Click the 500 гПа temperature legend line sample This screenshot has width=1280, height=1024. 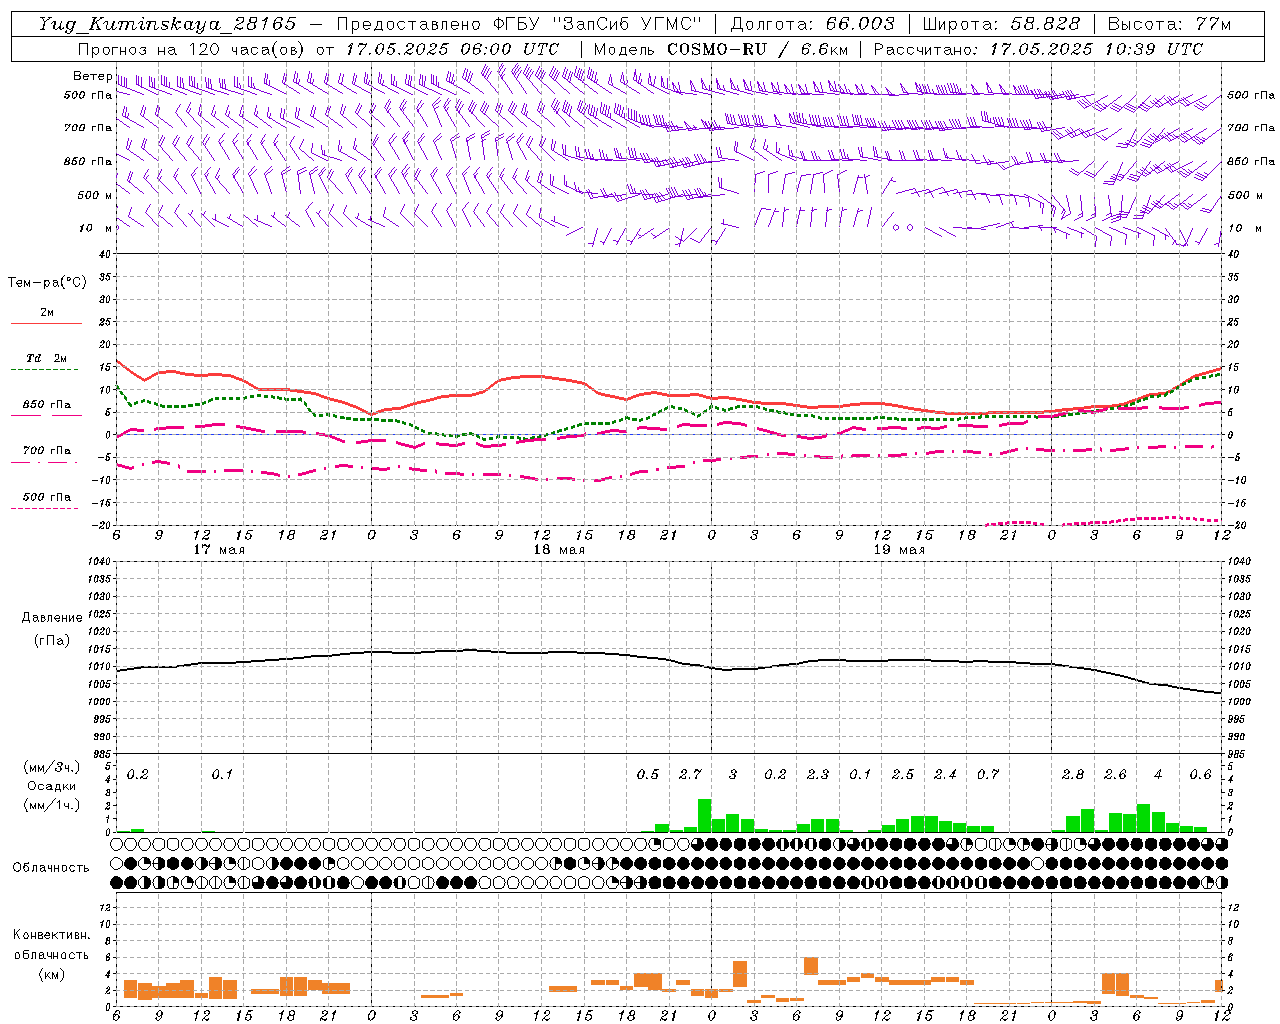(44, 508)
